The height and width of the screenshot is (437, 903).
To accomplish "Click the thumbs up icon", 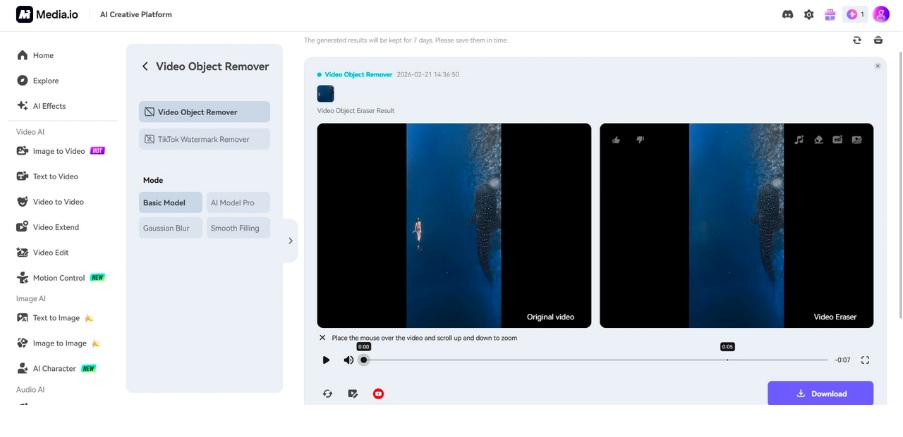I will pos(616,139).
